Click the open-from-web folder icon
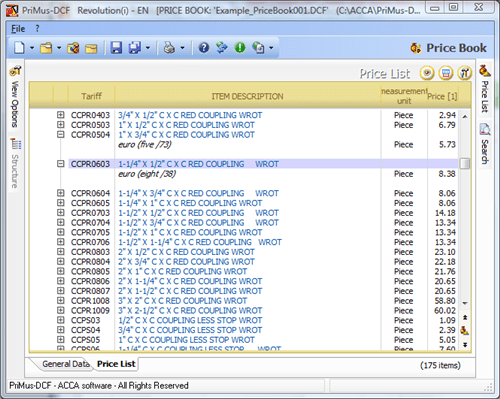 coord(73,48)
